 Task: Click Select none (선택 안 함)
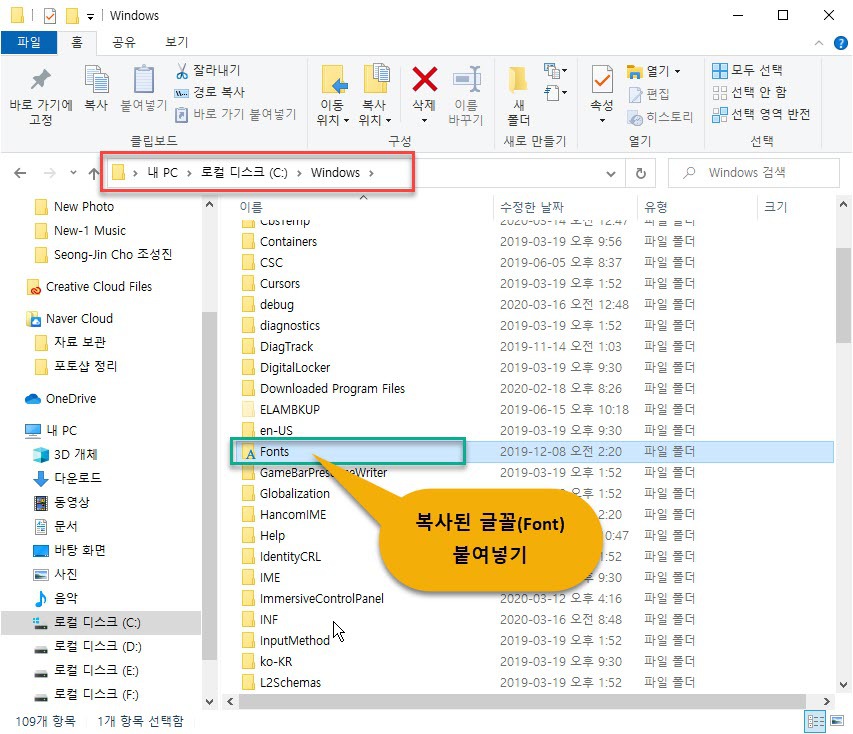(749, 92)
